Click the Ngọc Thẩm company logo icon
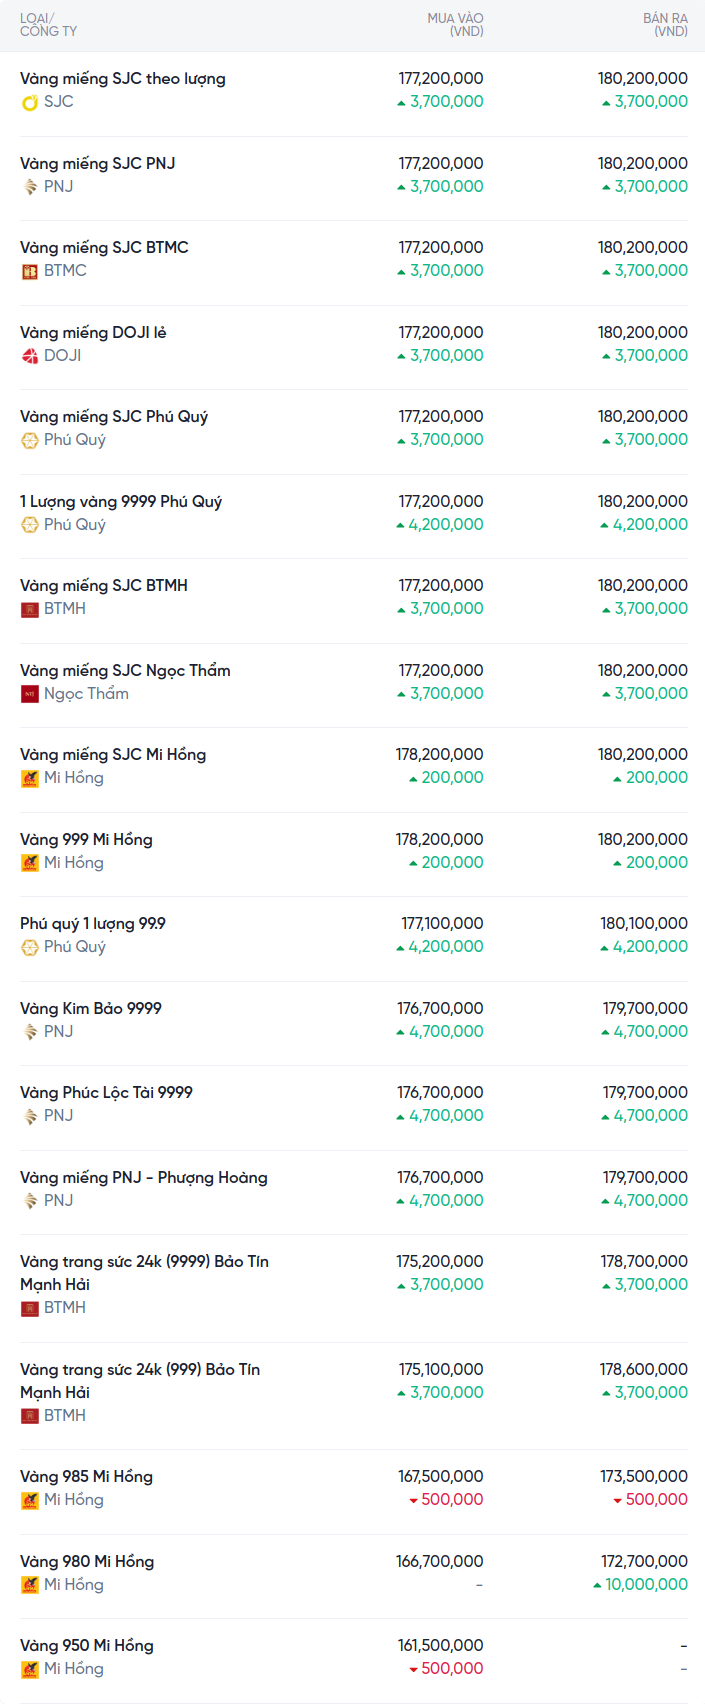 tap(30, 694)
